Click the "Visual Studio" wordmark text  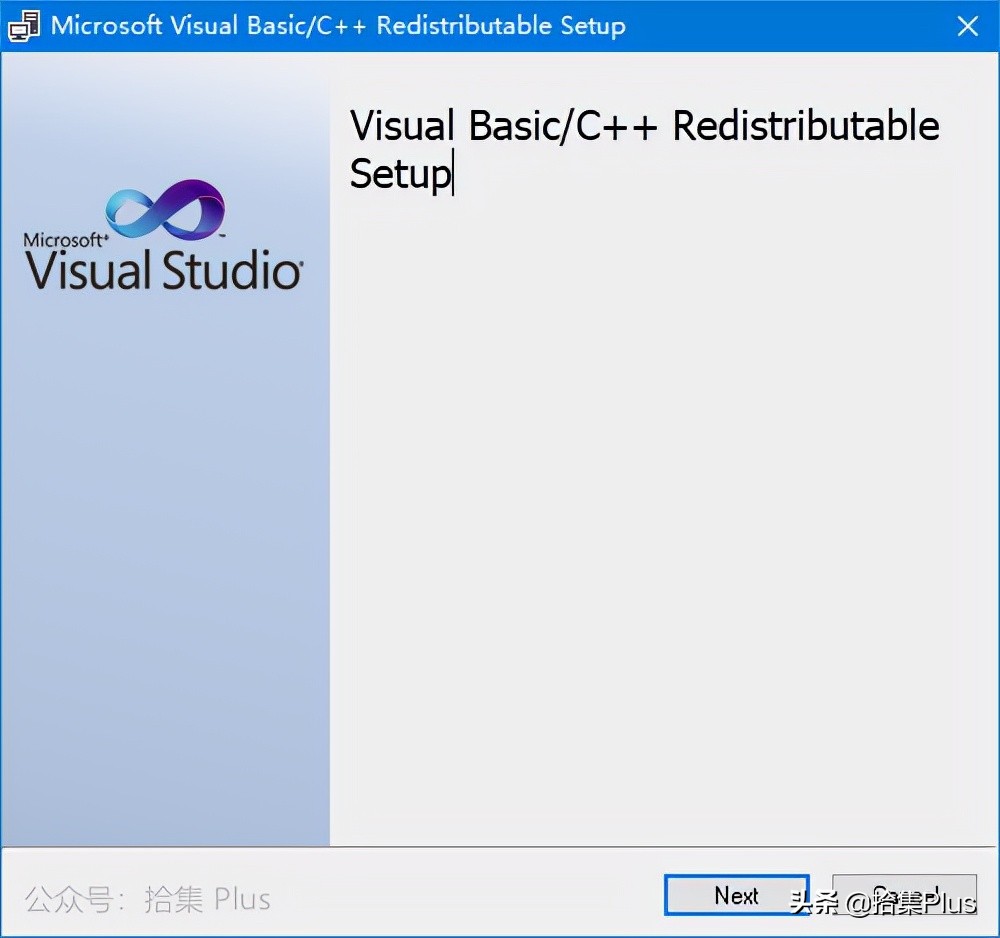pyautogui.click(x=163, y=271)
